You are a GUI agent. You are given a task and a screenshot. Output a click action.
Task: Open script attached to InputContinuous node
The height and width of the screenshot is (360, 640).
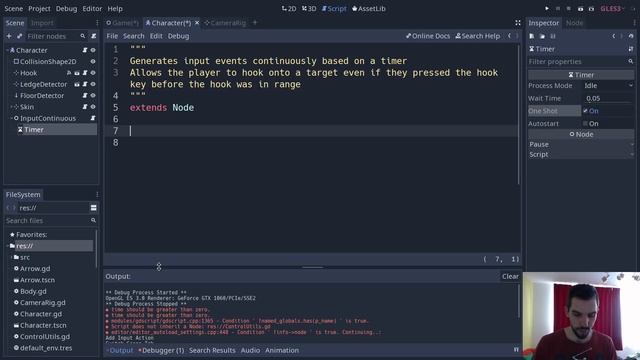(93, 118)
